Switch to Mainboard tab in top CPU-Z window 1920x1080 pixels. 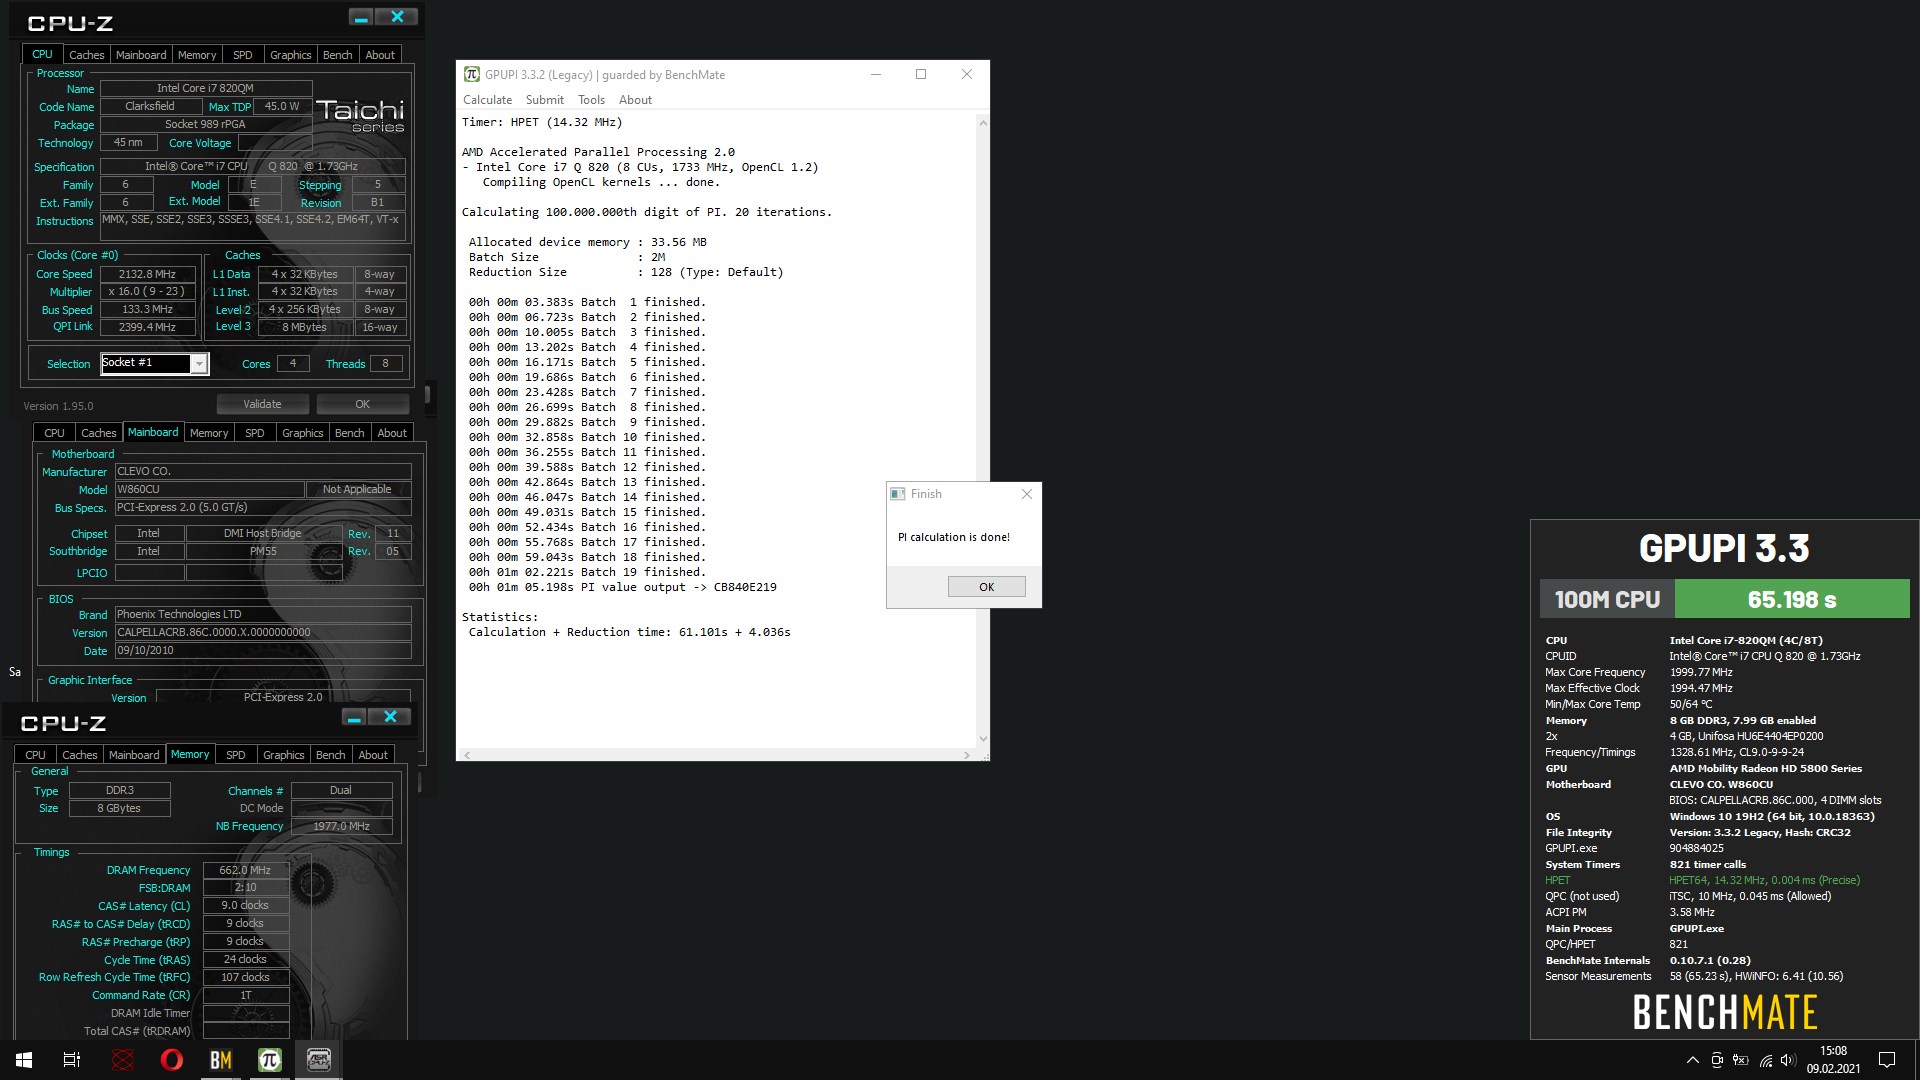coord(141,55)
